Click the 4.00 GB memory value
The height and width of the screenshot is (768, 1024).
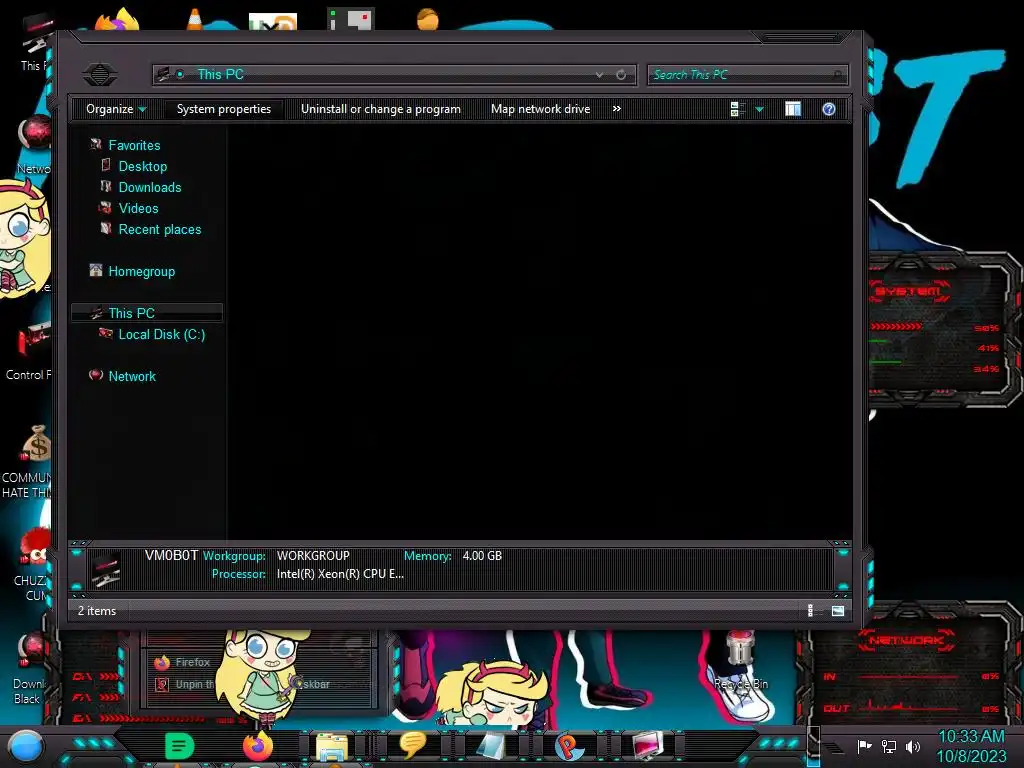coord(482,556)
